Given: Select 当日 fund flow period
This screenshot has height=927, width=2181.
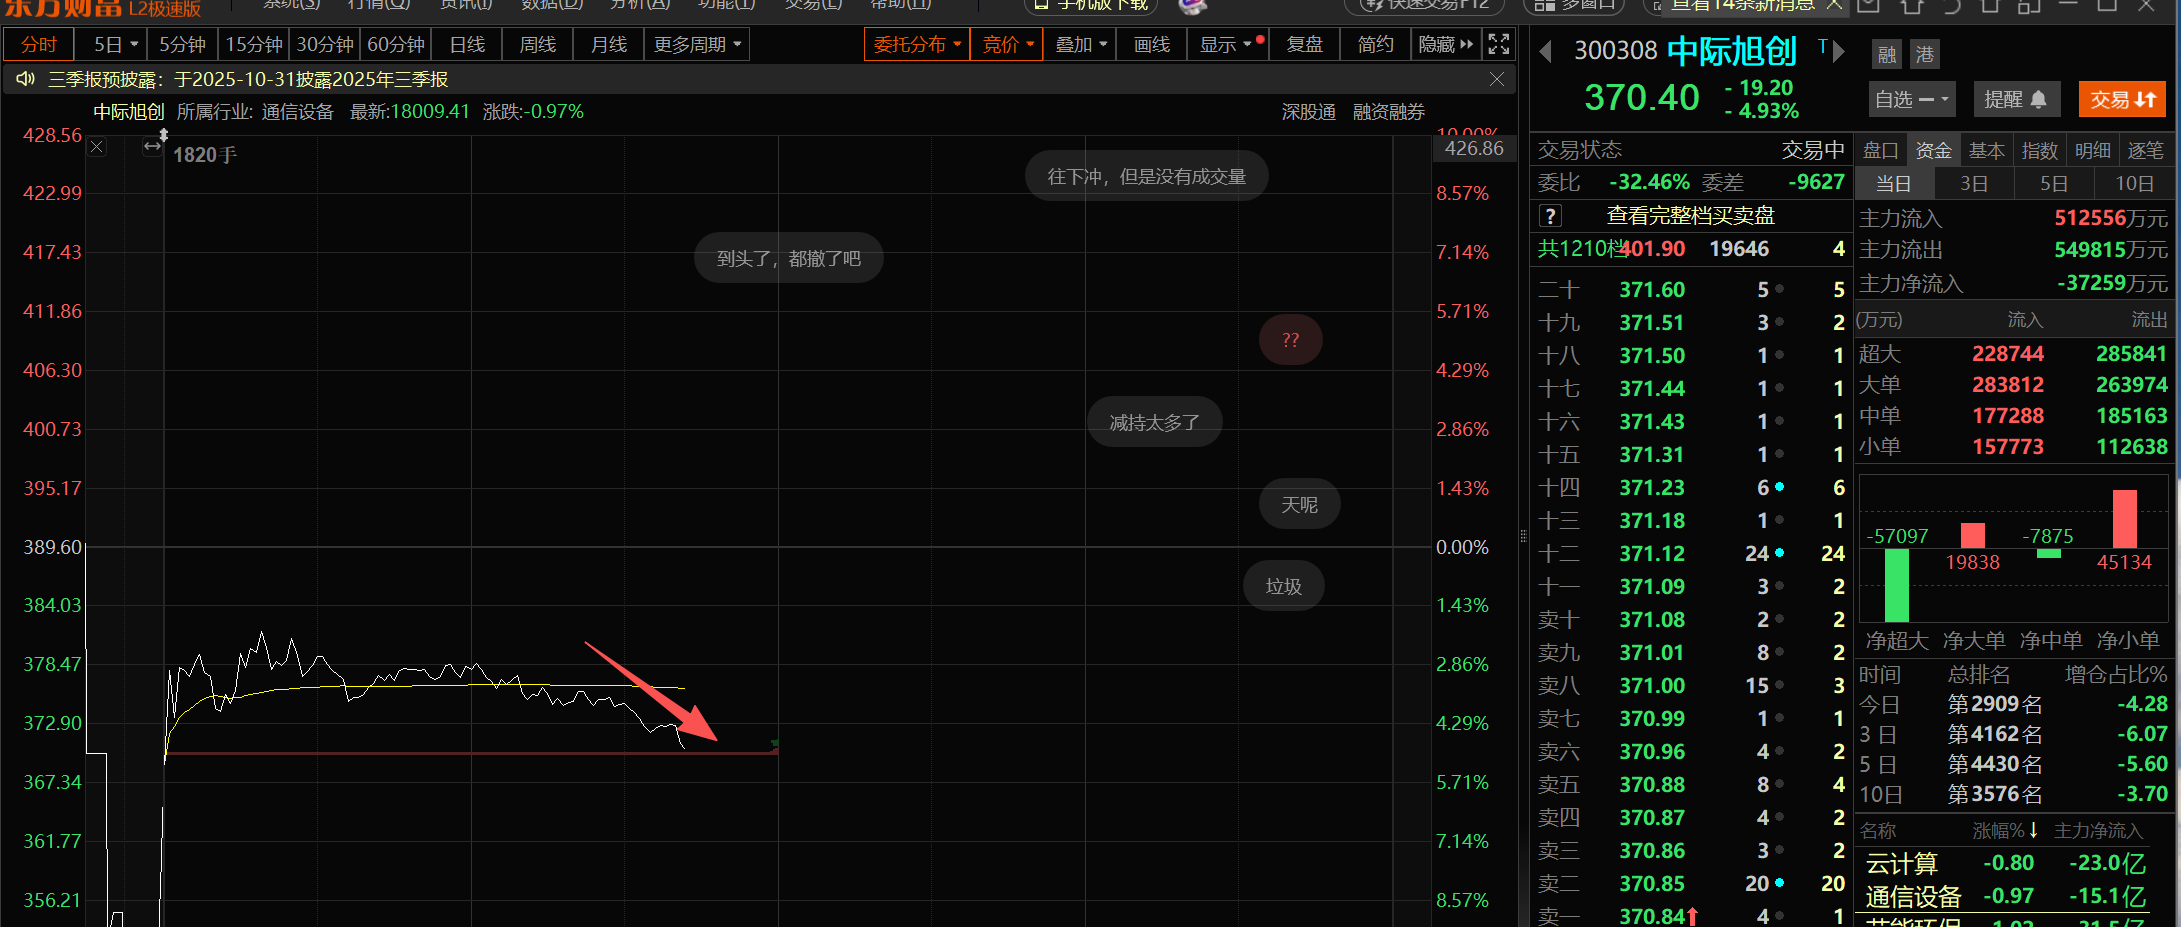Looking at the screenshot, I should [x=1894, y=184].
